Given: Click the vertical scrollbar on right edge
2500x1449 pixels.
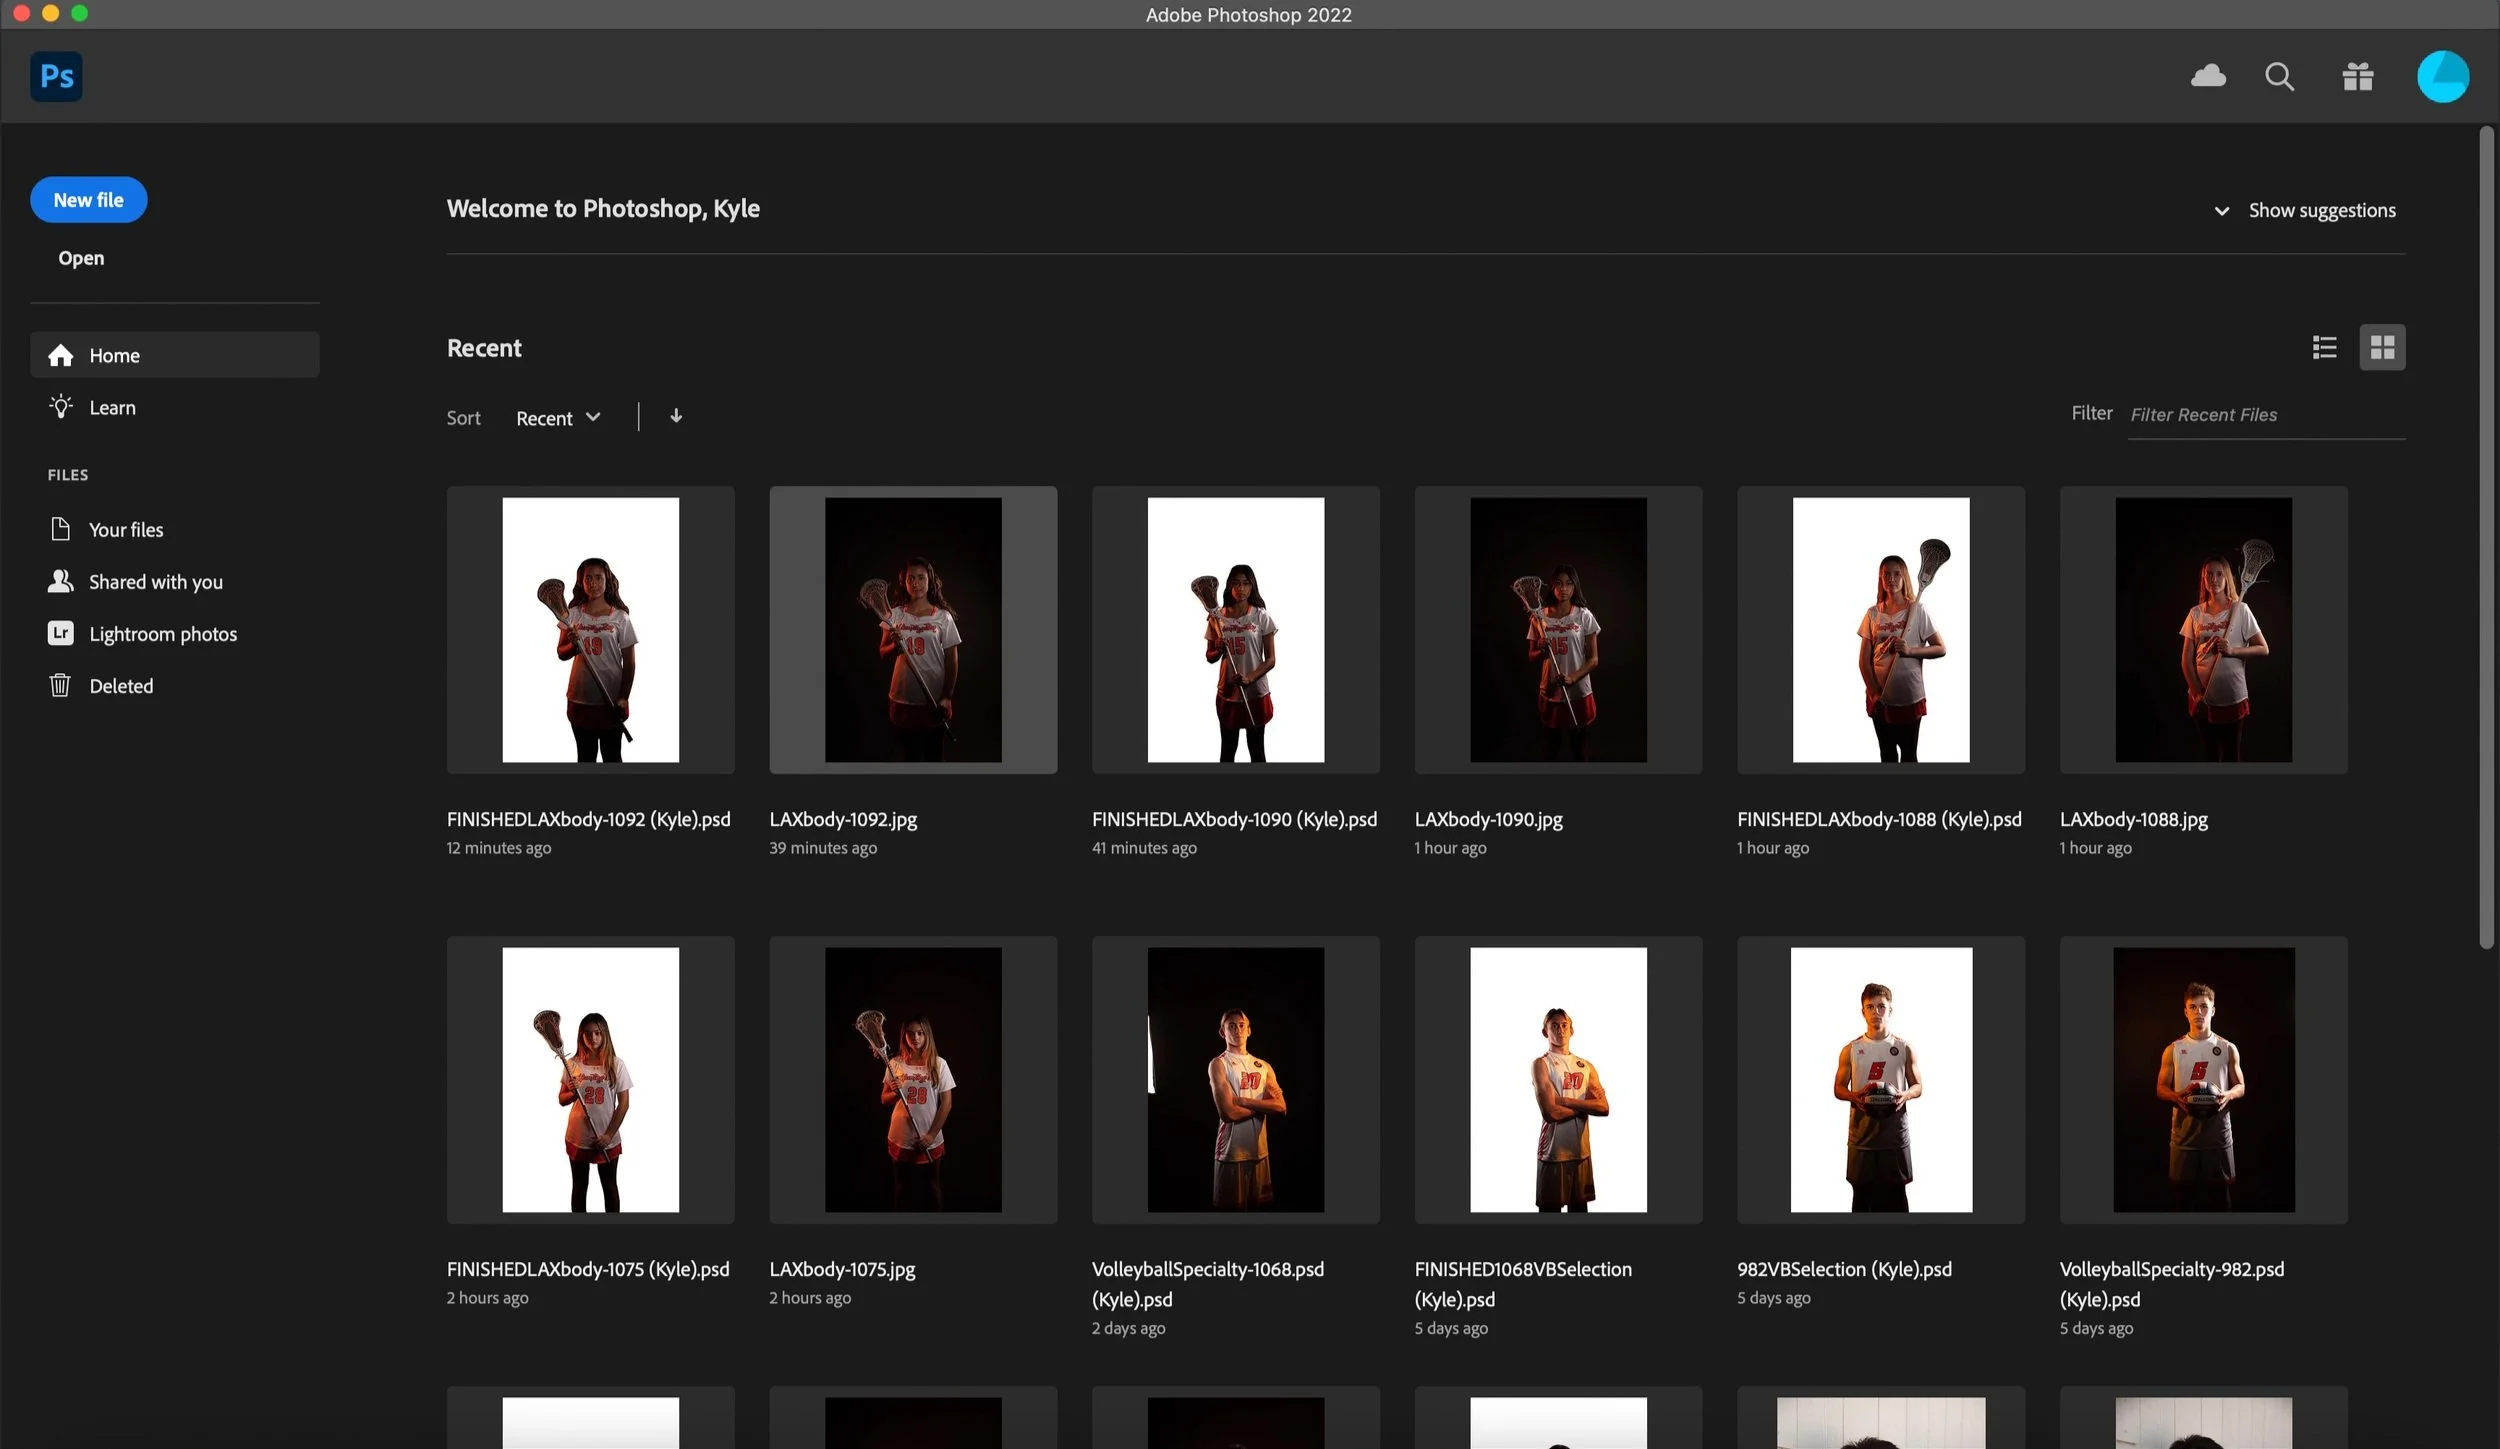Looking at the screenshot, I should click(x=2486, y=540).
